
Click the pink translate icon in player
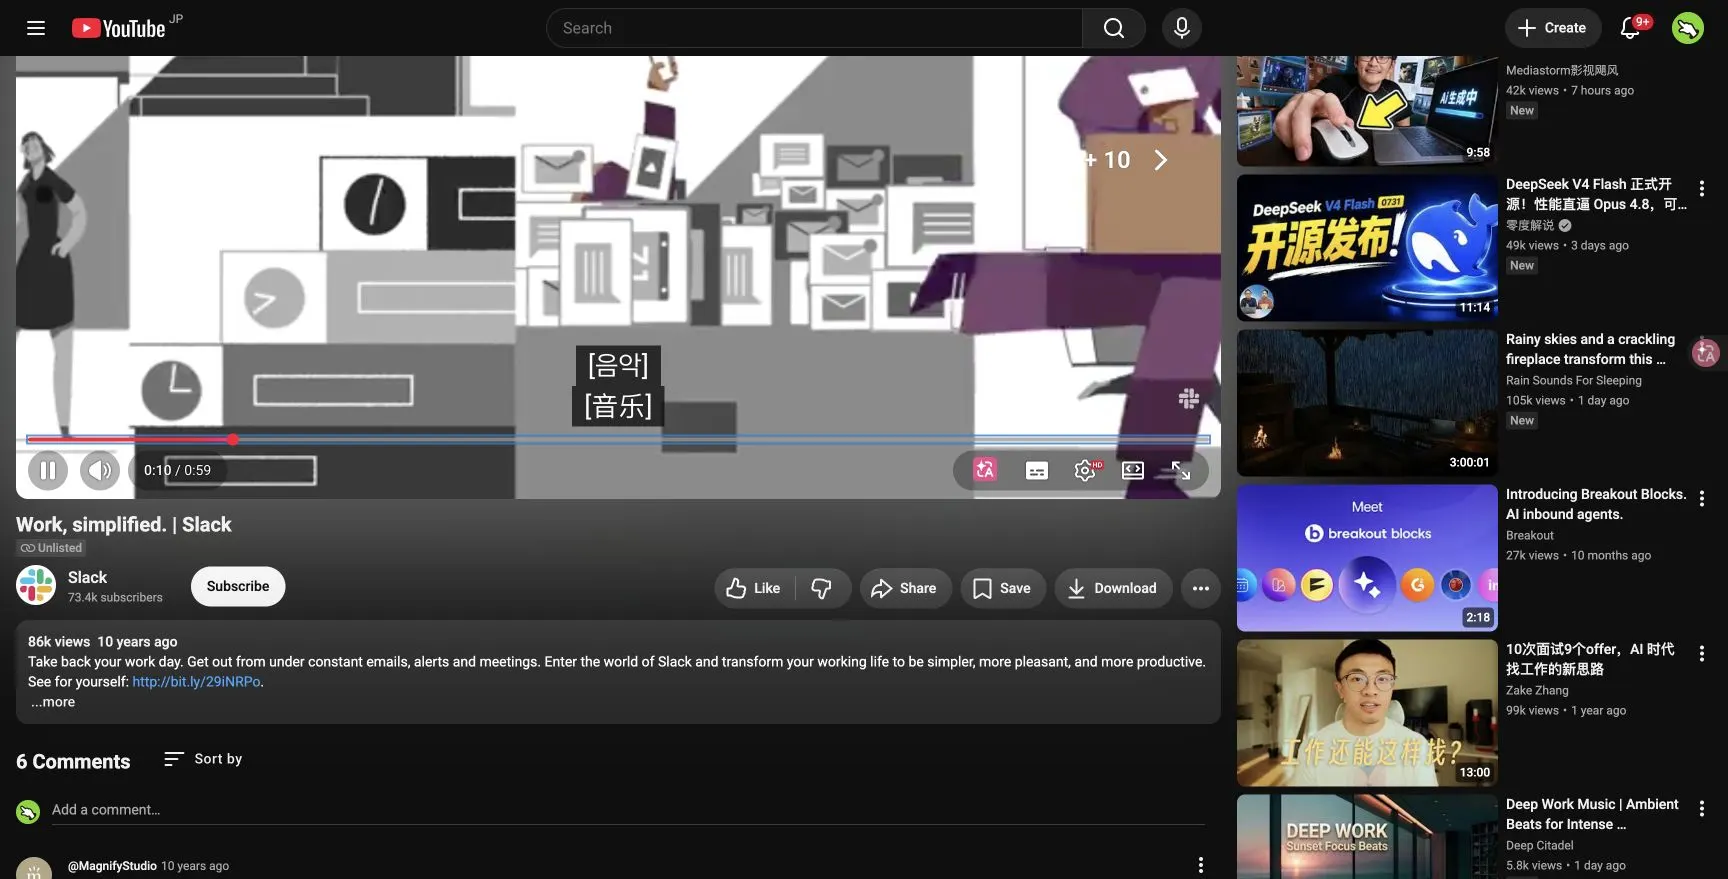pyautogui.click(x=985, y=470)
